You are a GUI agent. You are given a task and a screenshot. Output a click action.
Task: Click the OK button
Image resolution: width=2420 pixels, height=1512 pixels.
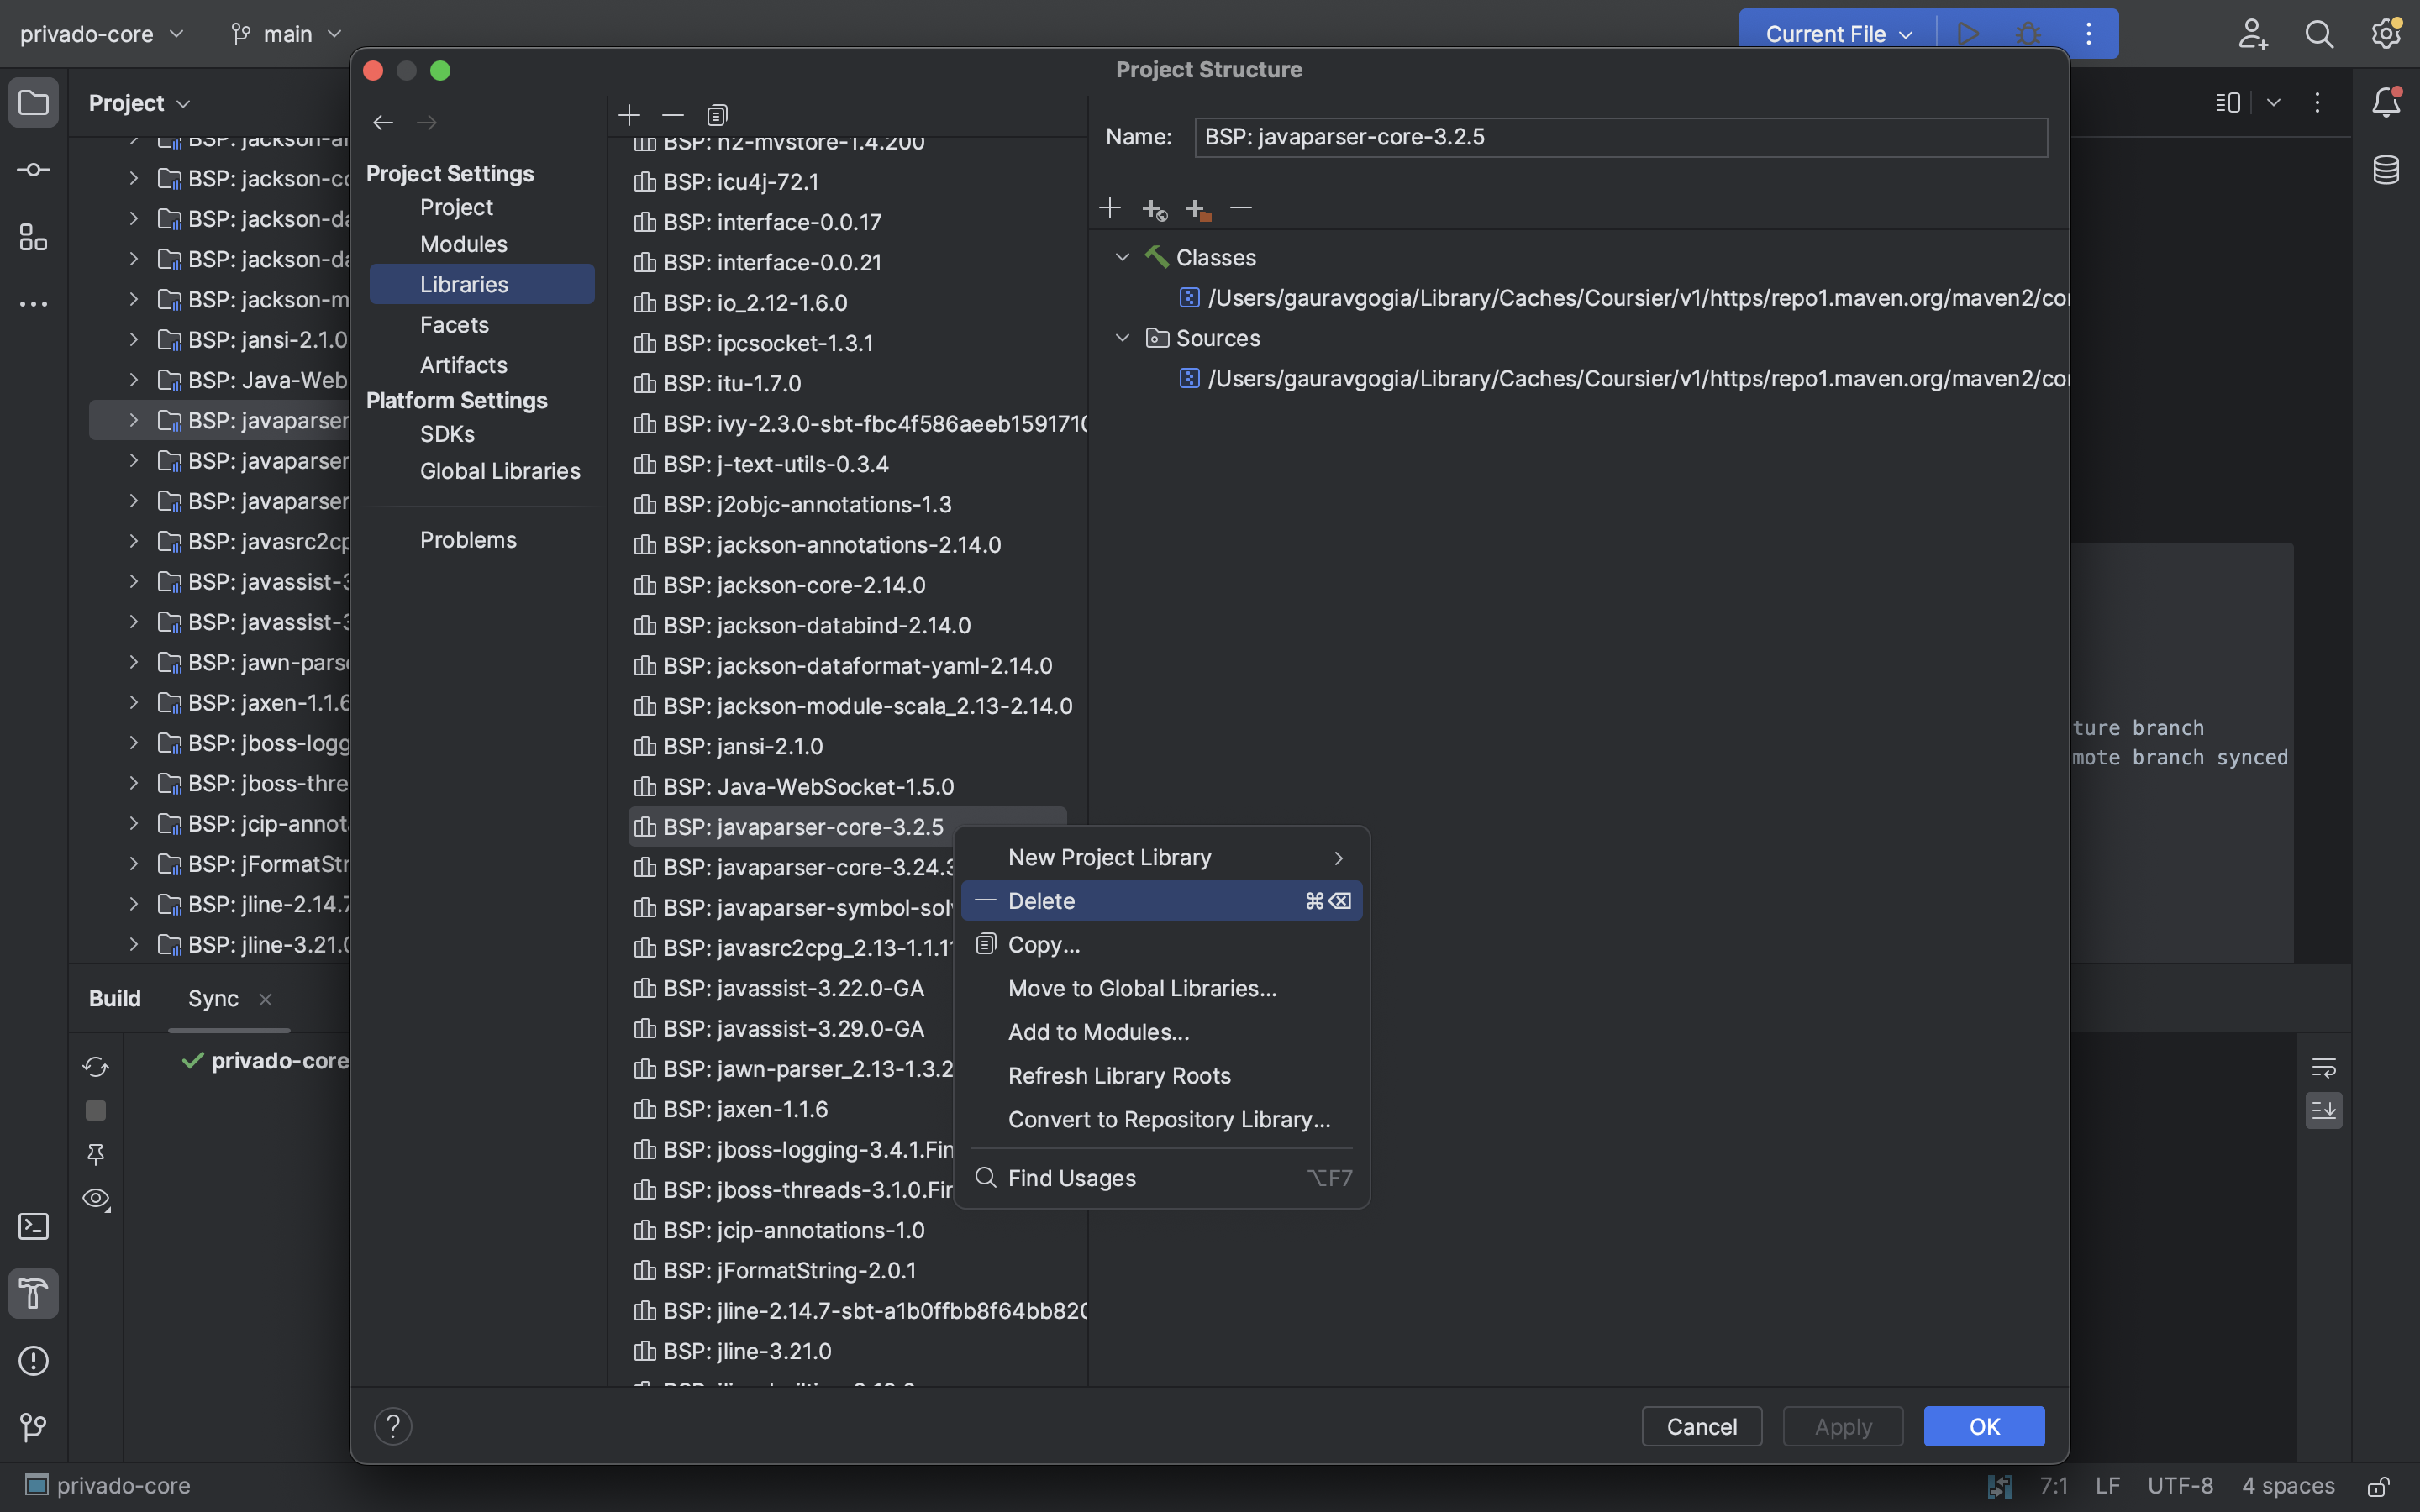(1984, 1426)
